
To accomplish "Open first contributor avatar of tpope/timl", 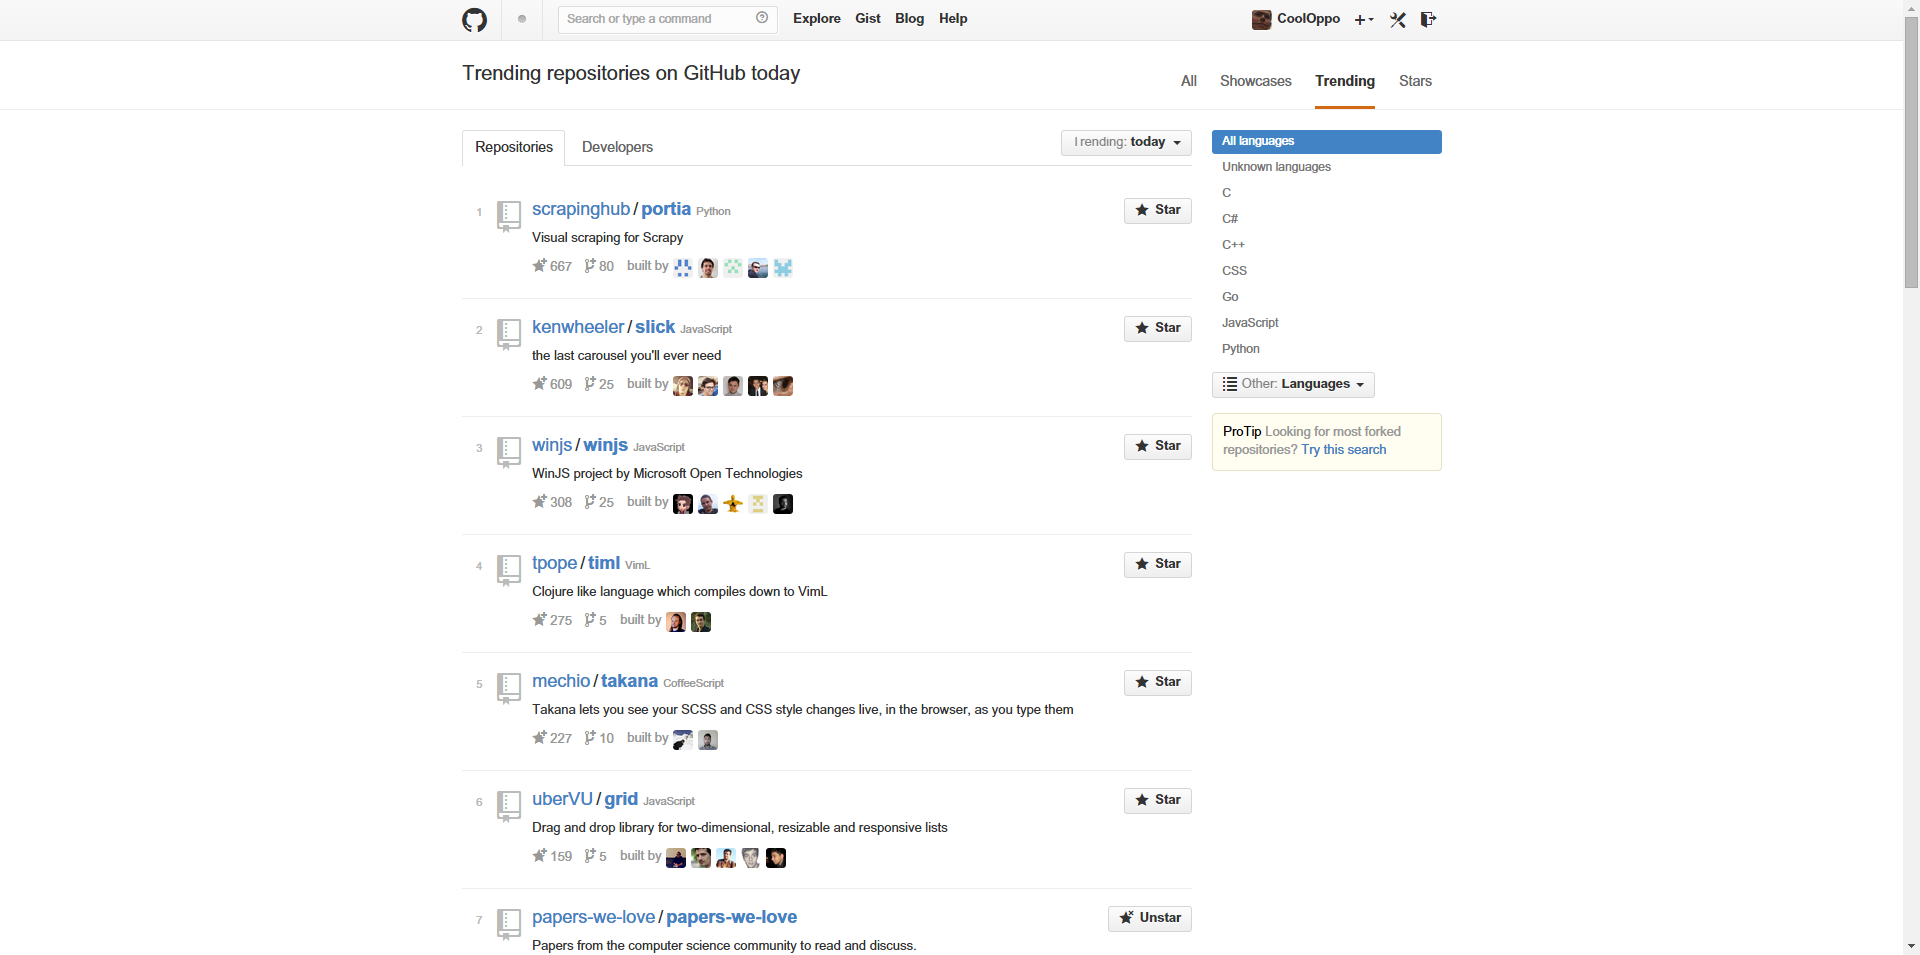I will 676,622.
